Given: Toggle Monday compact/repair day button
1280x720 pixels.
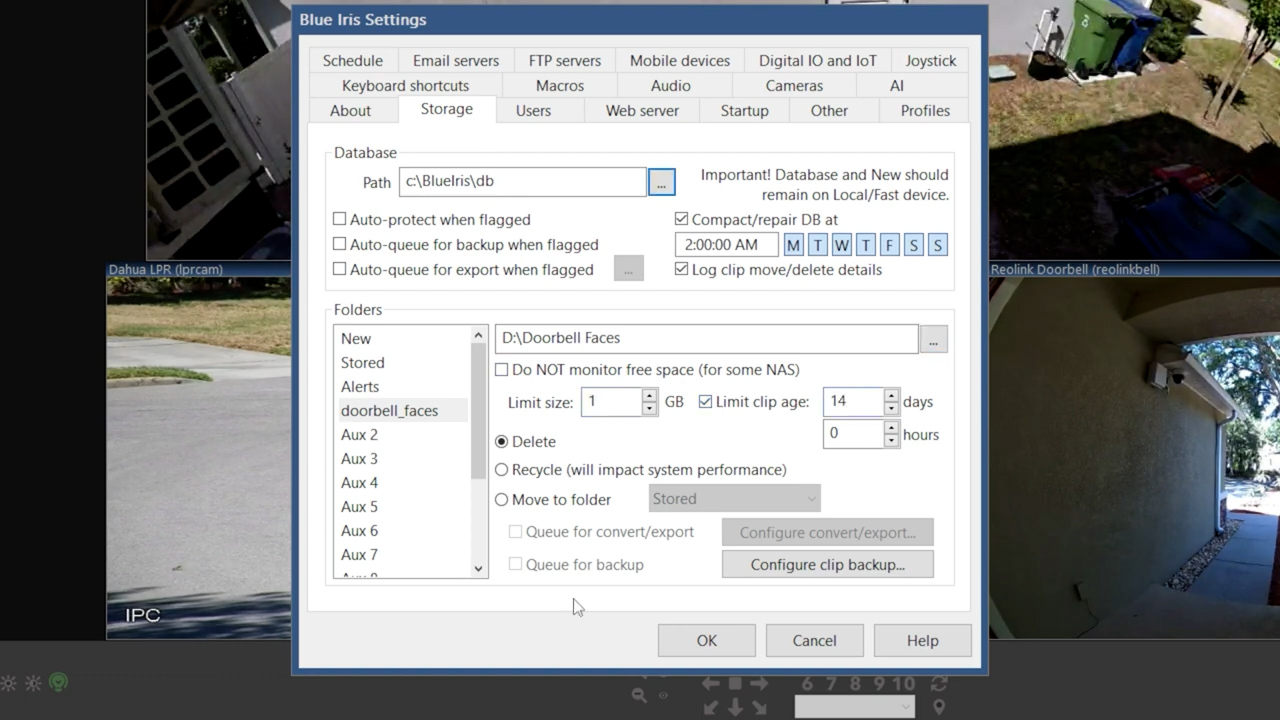Looking at the screenshot, I should tap(793, 245).
